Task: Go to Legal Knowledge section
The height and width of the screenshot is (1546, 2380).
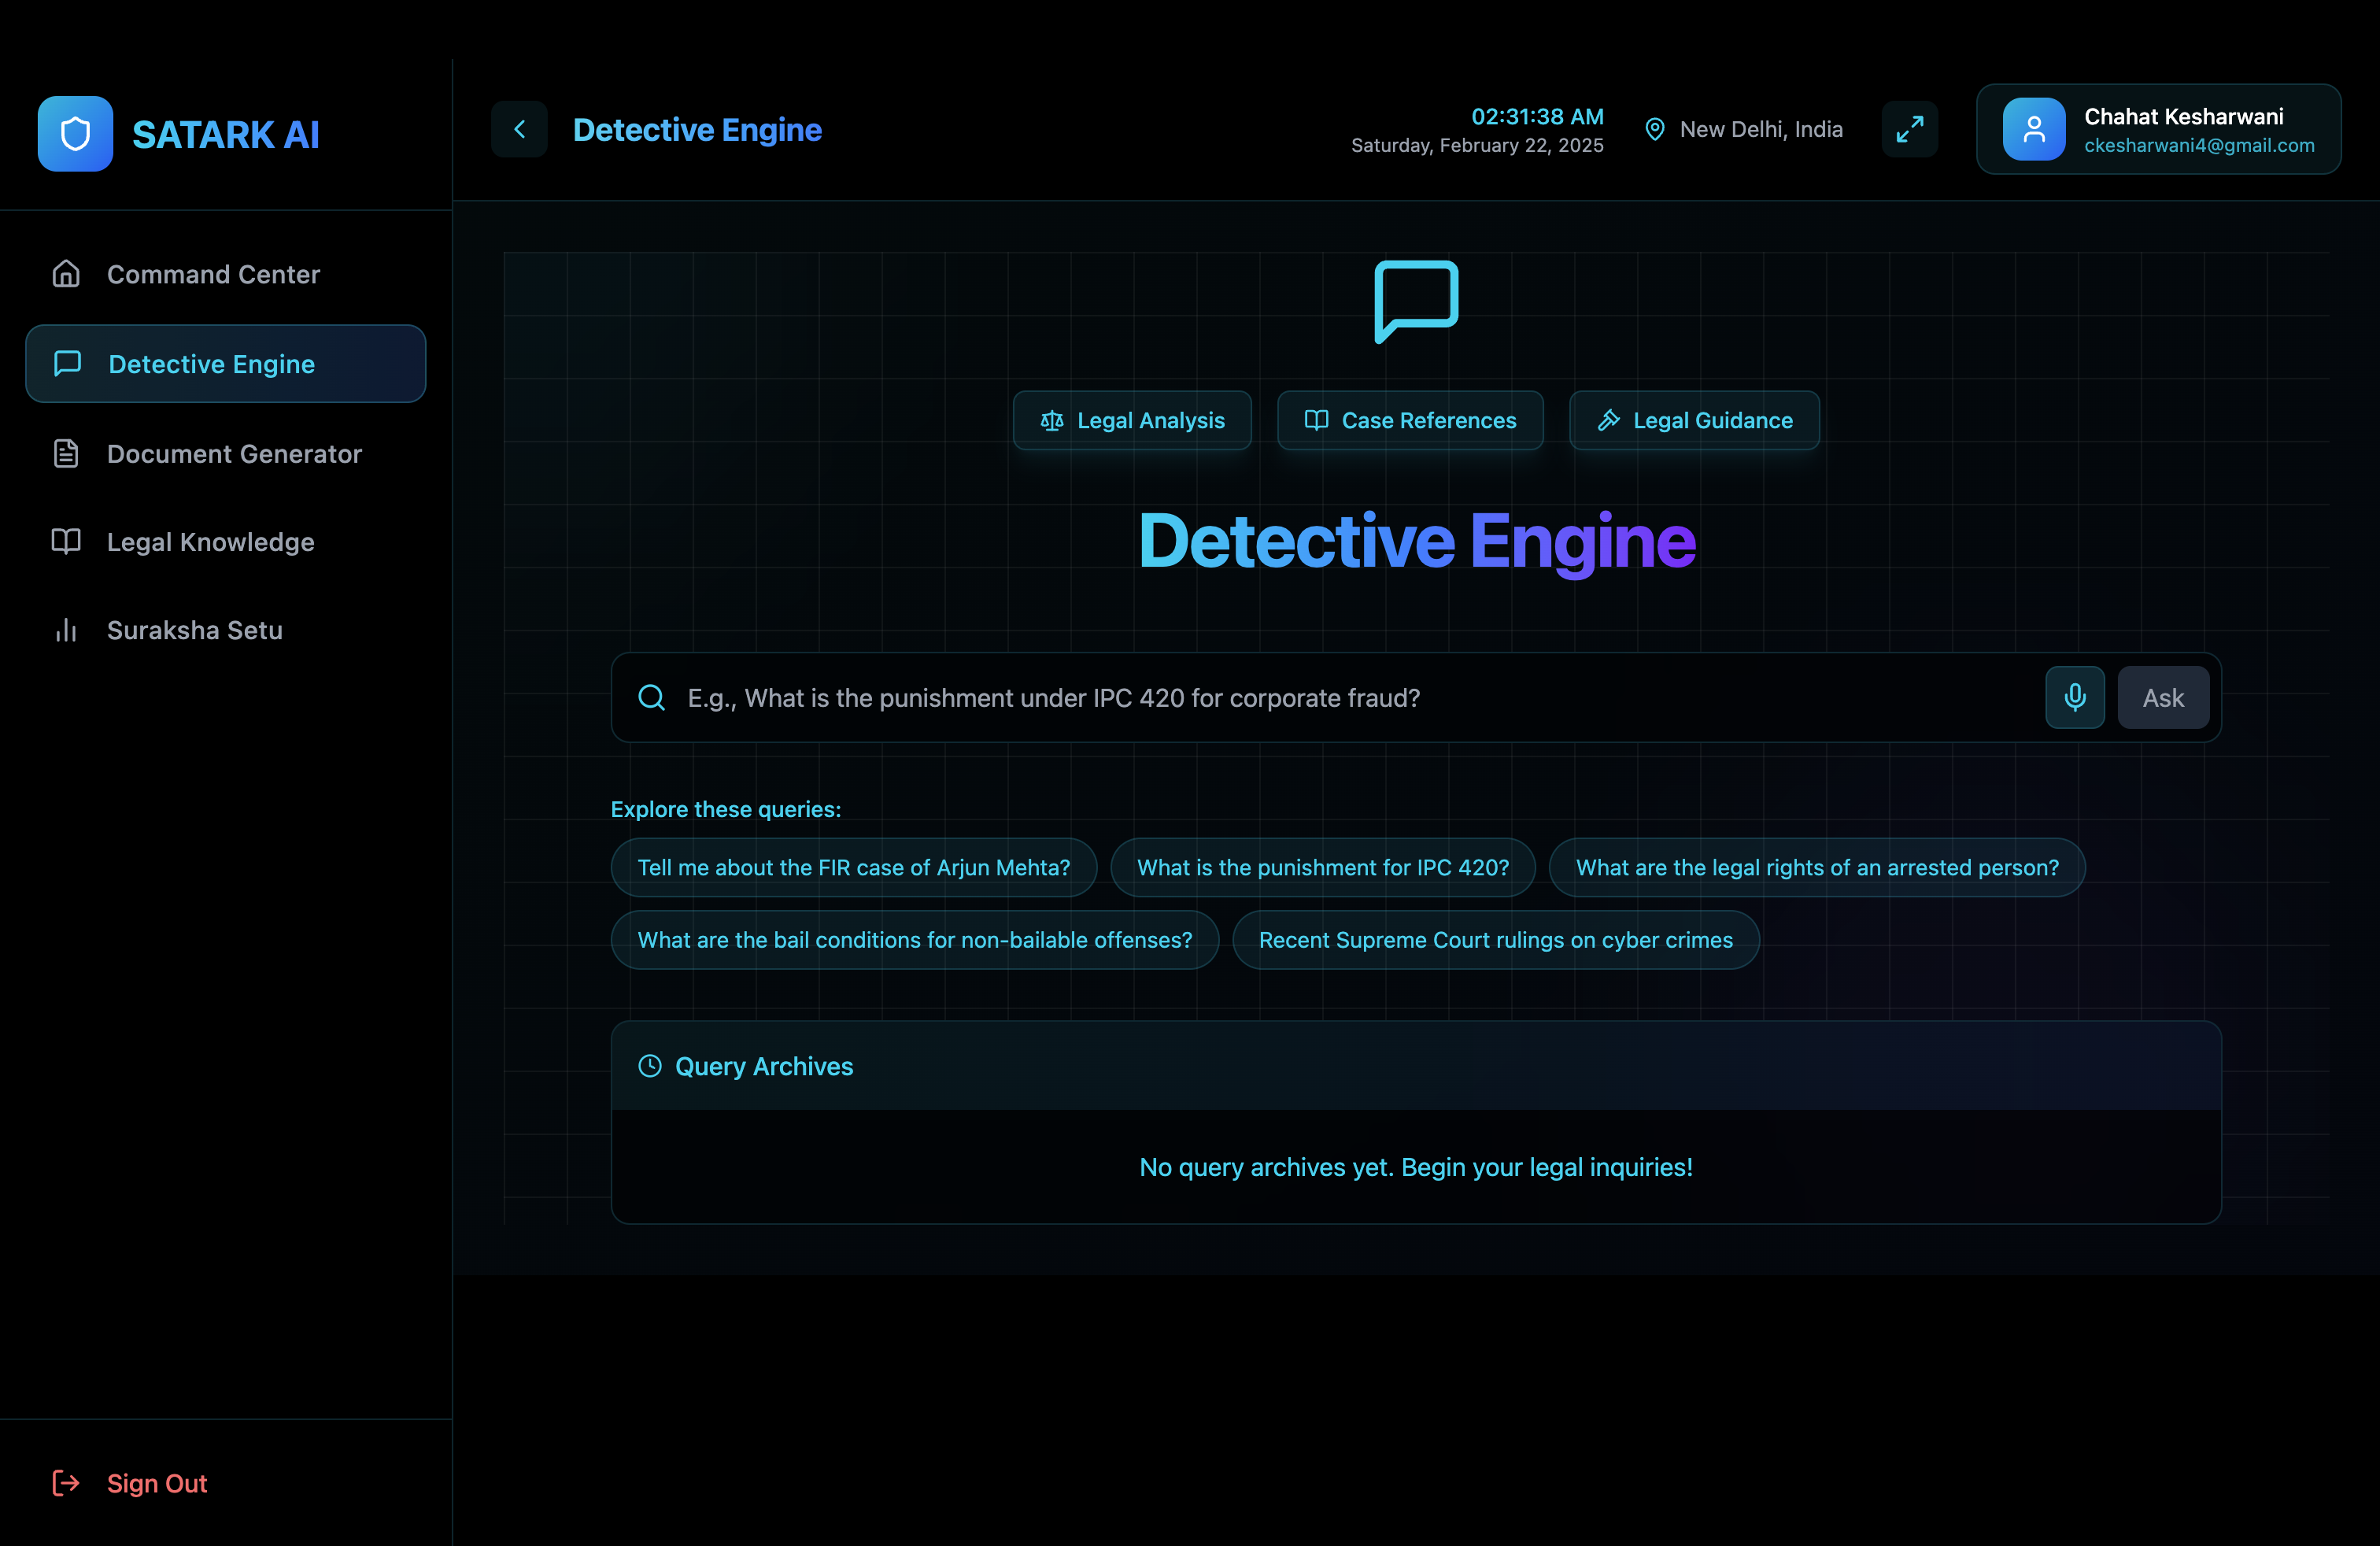Action: (x=210, y=542)
